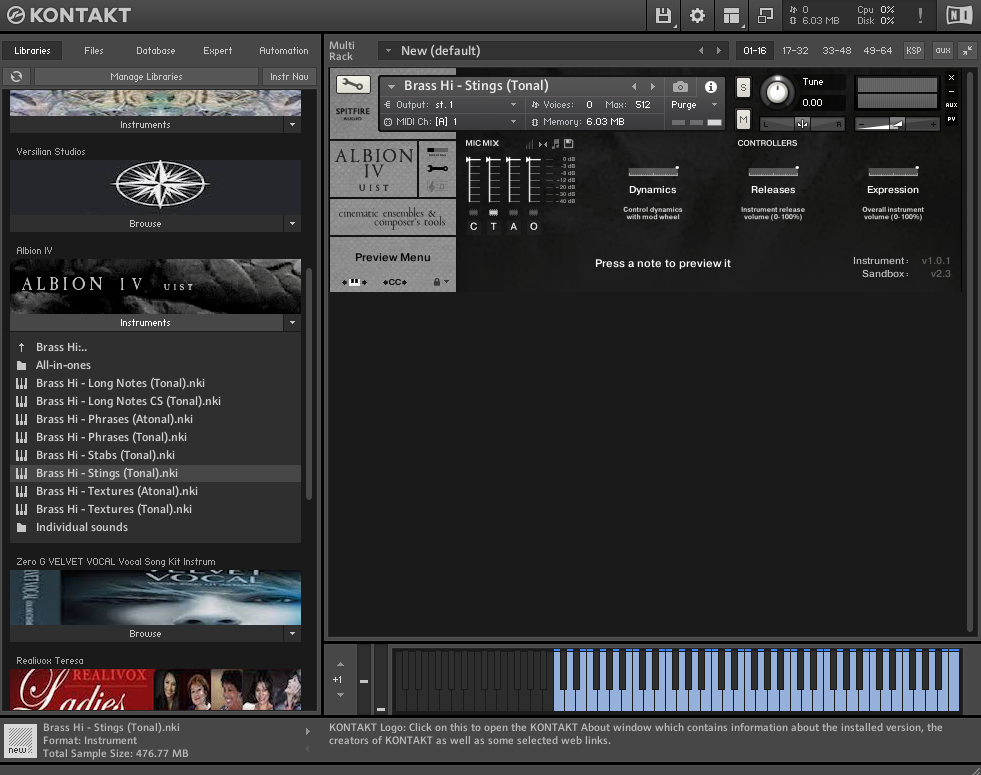Image resolution: width=981 pixels, height=775 pixels.
Task: Switch to the Libraries tab
Action: 32,51
